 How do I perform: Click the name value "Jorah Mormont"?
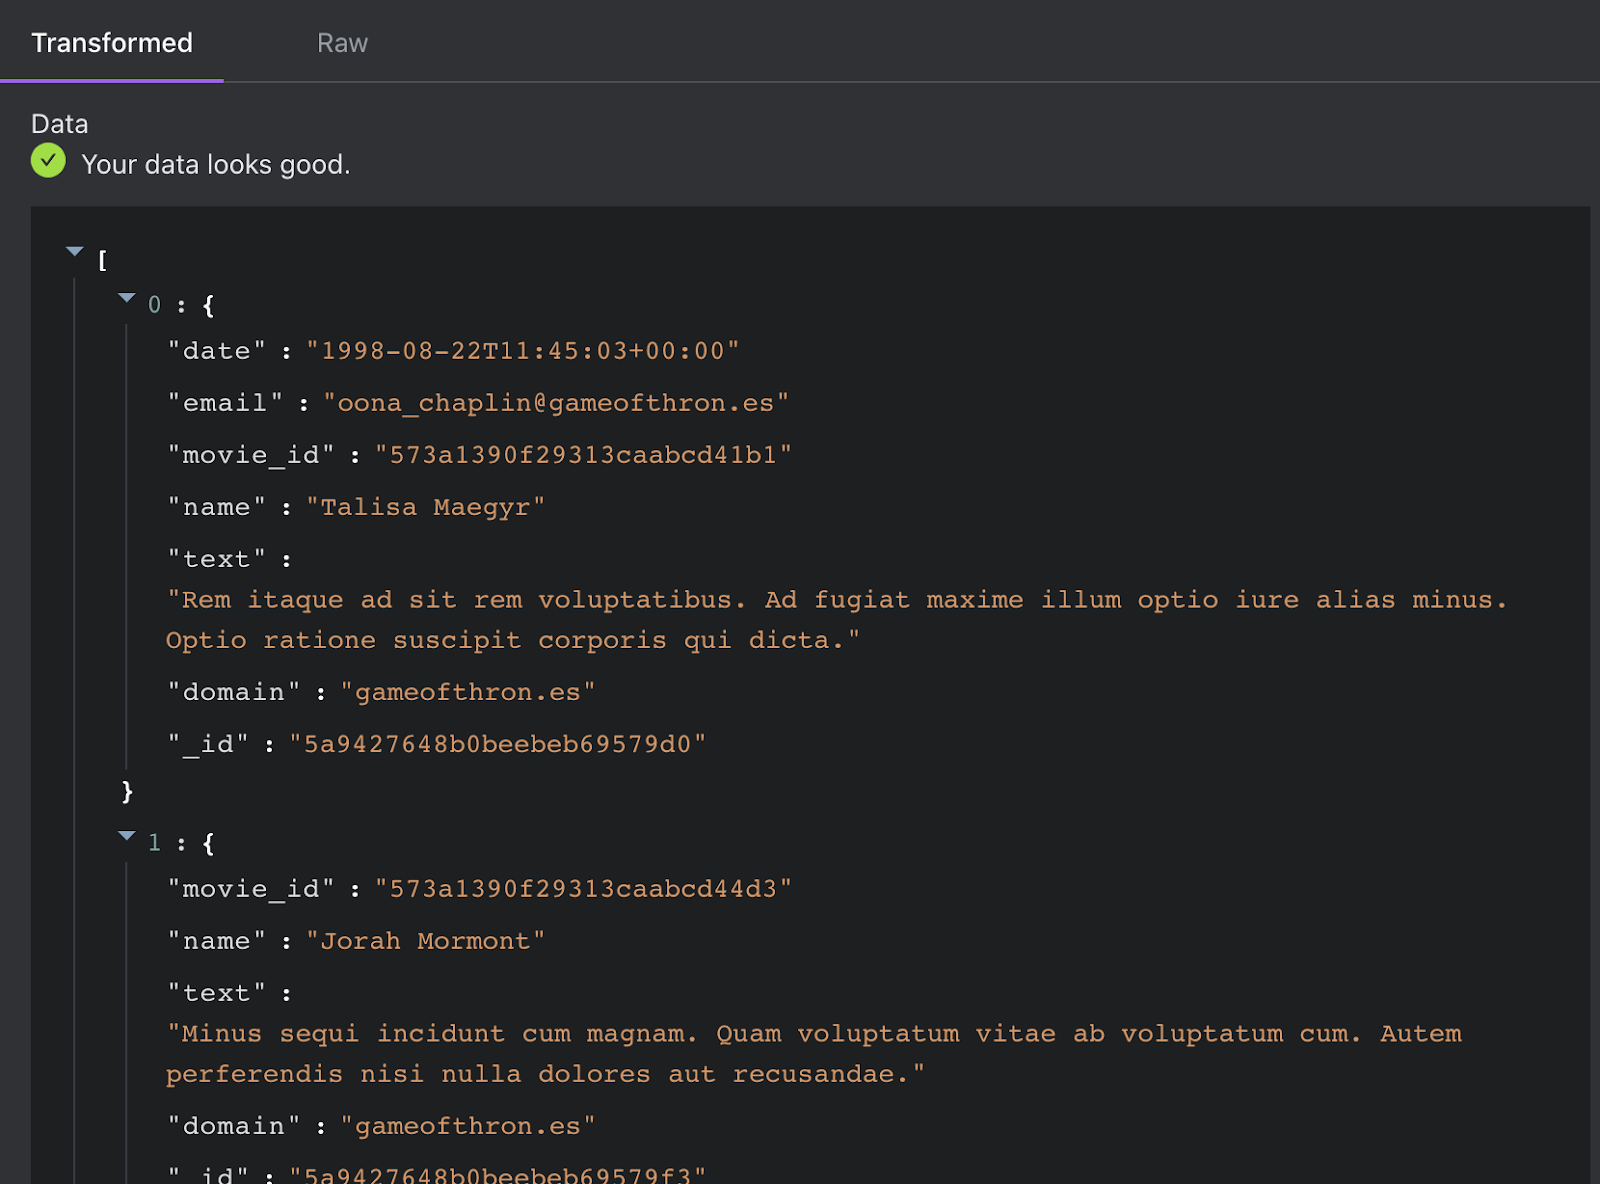coord(425,941)
